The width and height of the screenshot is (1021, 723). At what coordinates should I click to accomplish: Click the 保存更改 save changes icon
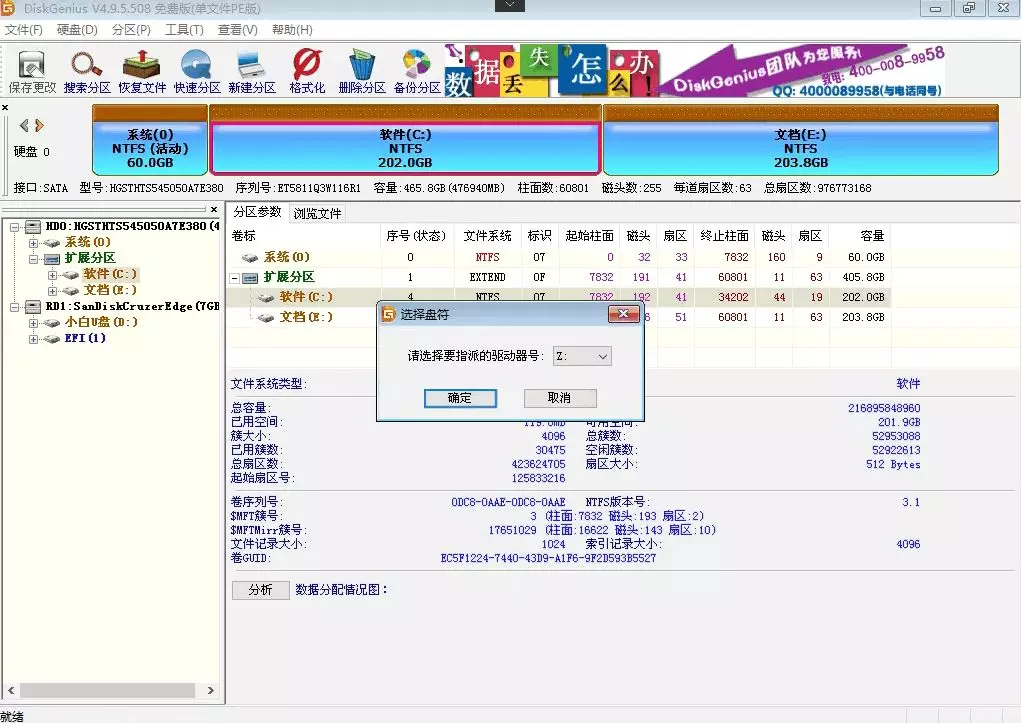pos(32,71)
